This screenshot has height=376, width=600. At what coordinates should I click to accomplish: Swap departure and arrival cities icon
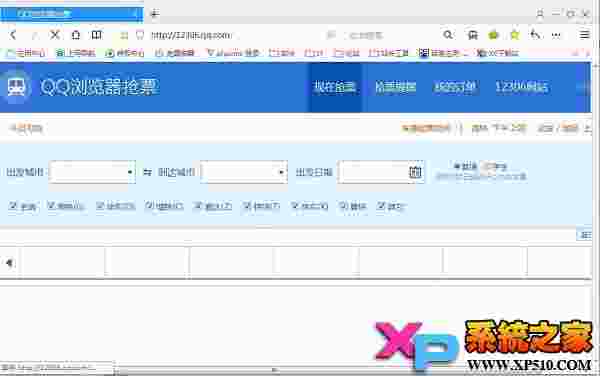click(x=147, y=173)
